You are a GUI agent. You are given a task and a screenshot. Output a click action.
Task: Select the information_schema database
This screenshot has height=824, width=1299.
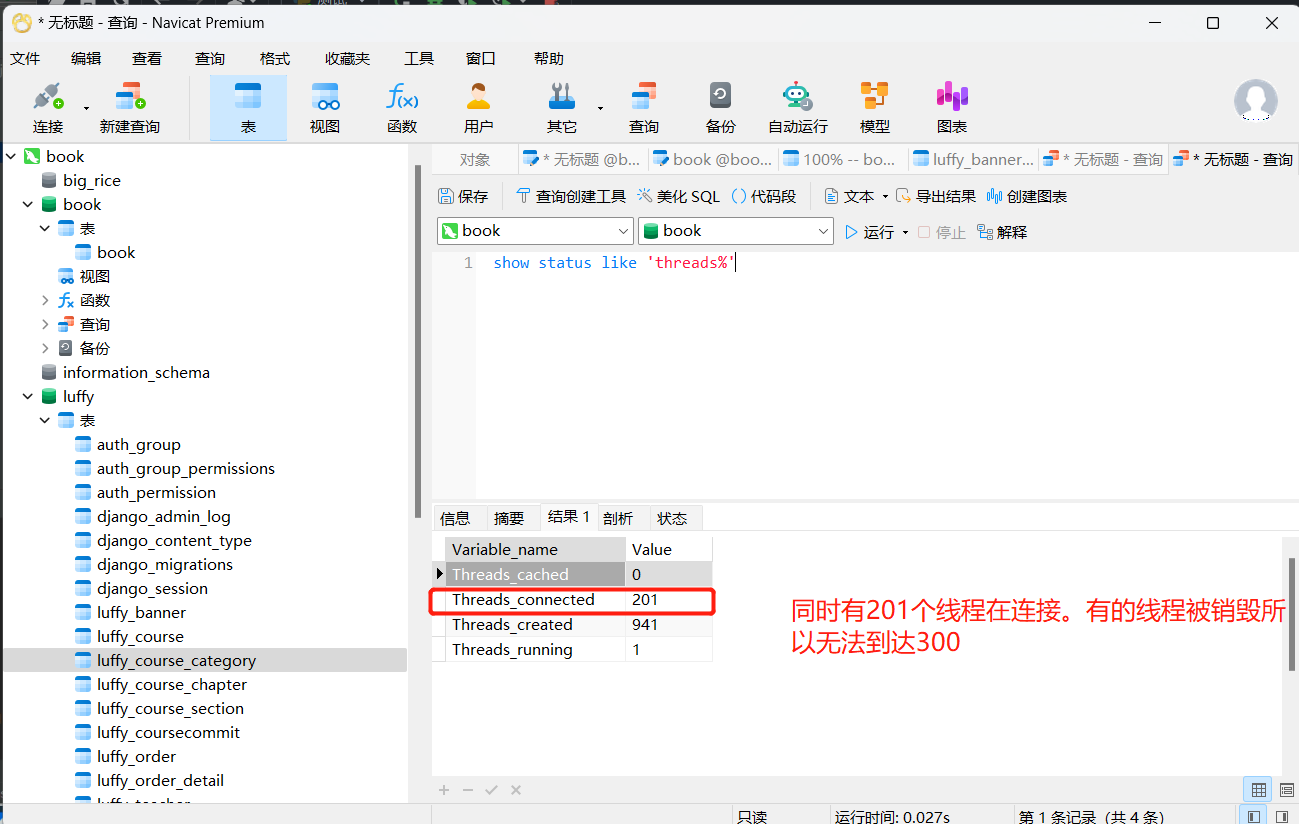[x=136, y=372]
